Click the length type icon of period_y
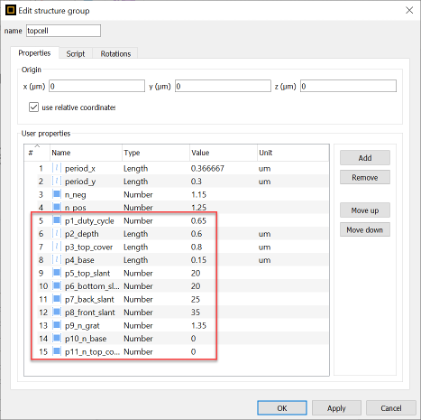This screenshot has width=422, height=420. tap(57, 181)
